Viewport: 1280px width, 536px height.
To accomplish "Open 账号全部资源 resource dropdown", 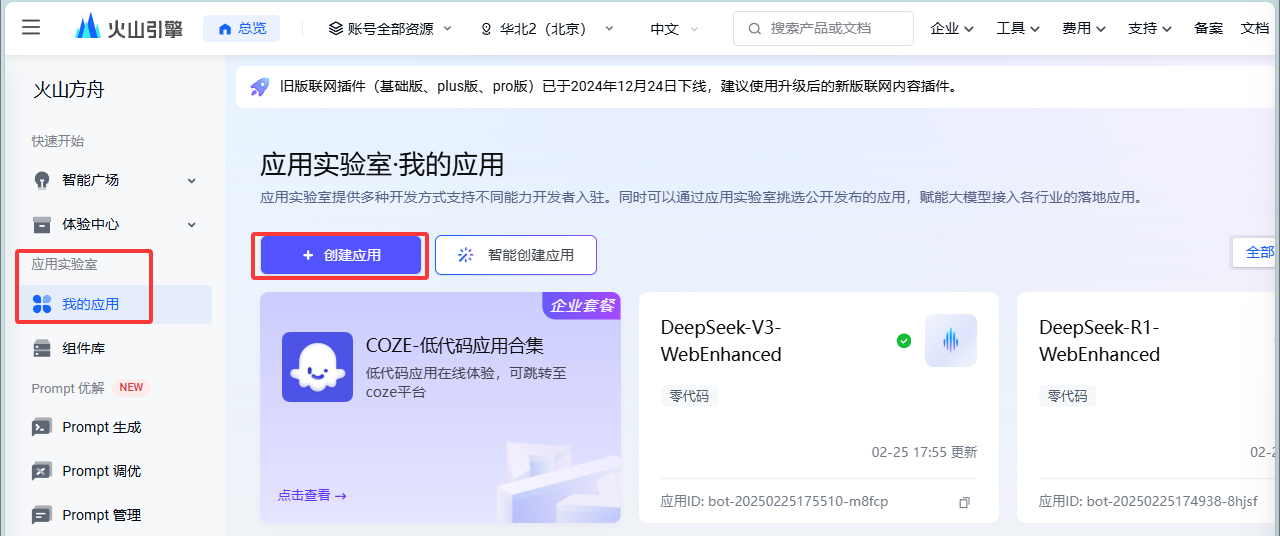I will pyautogui.click(x=391, y=29).
